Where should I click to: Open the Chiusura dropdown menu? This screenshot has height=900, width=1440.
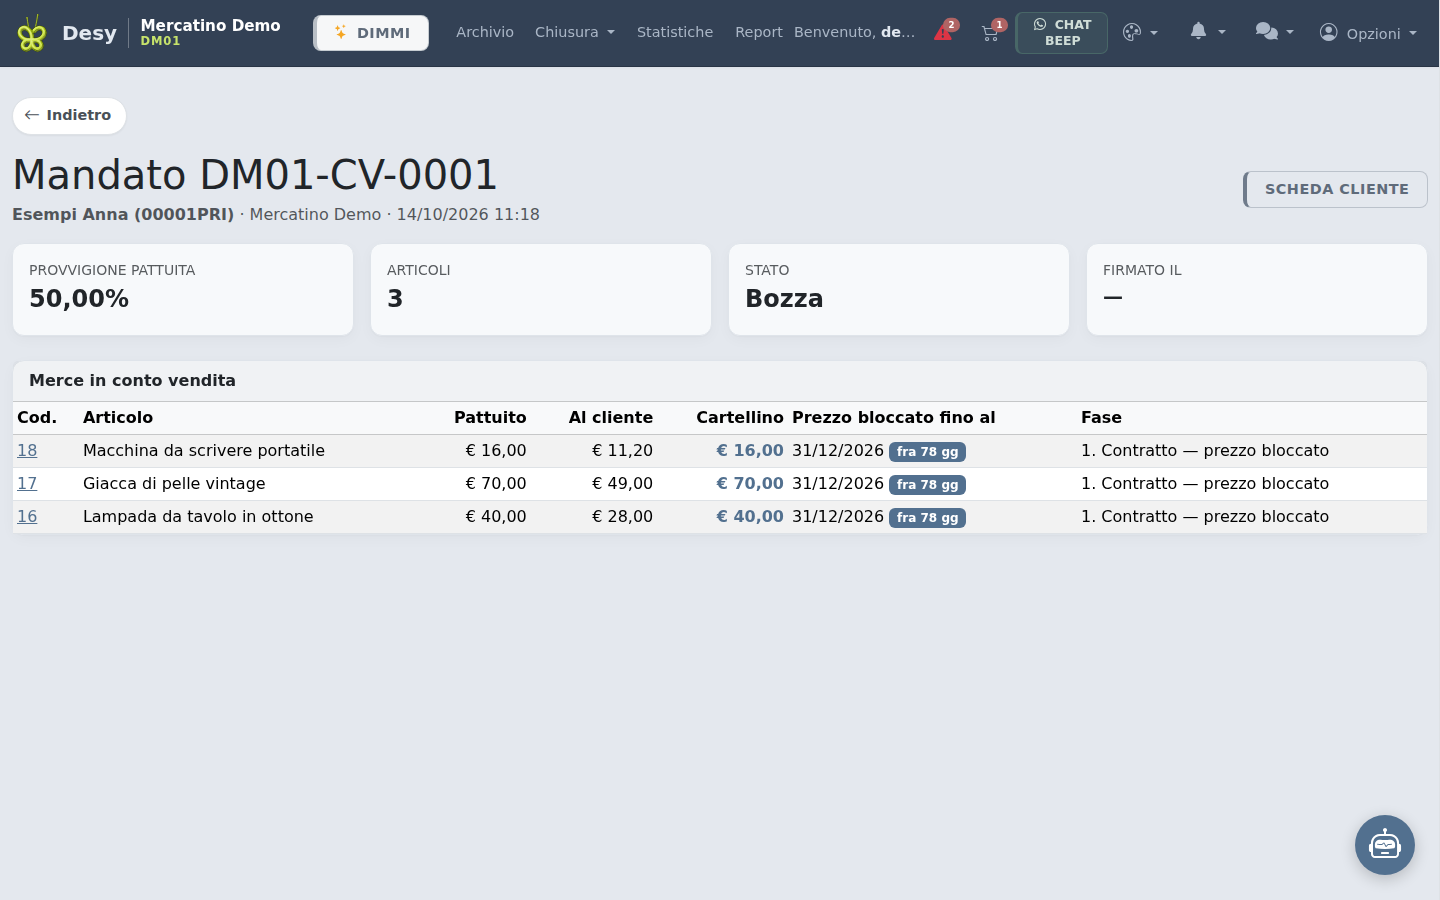[x=575, y=32]
